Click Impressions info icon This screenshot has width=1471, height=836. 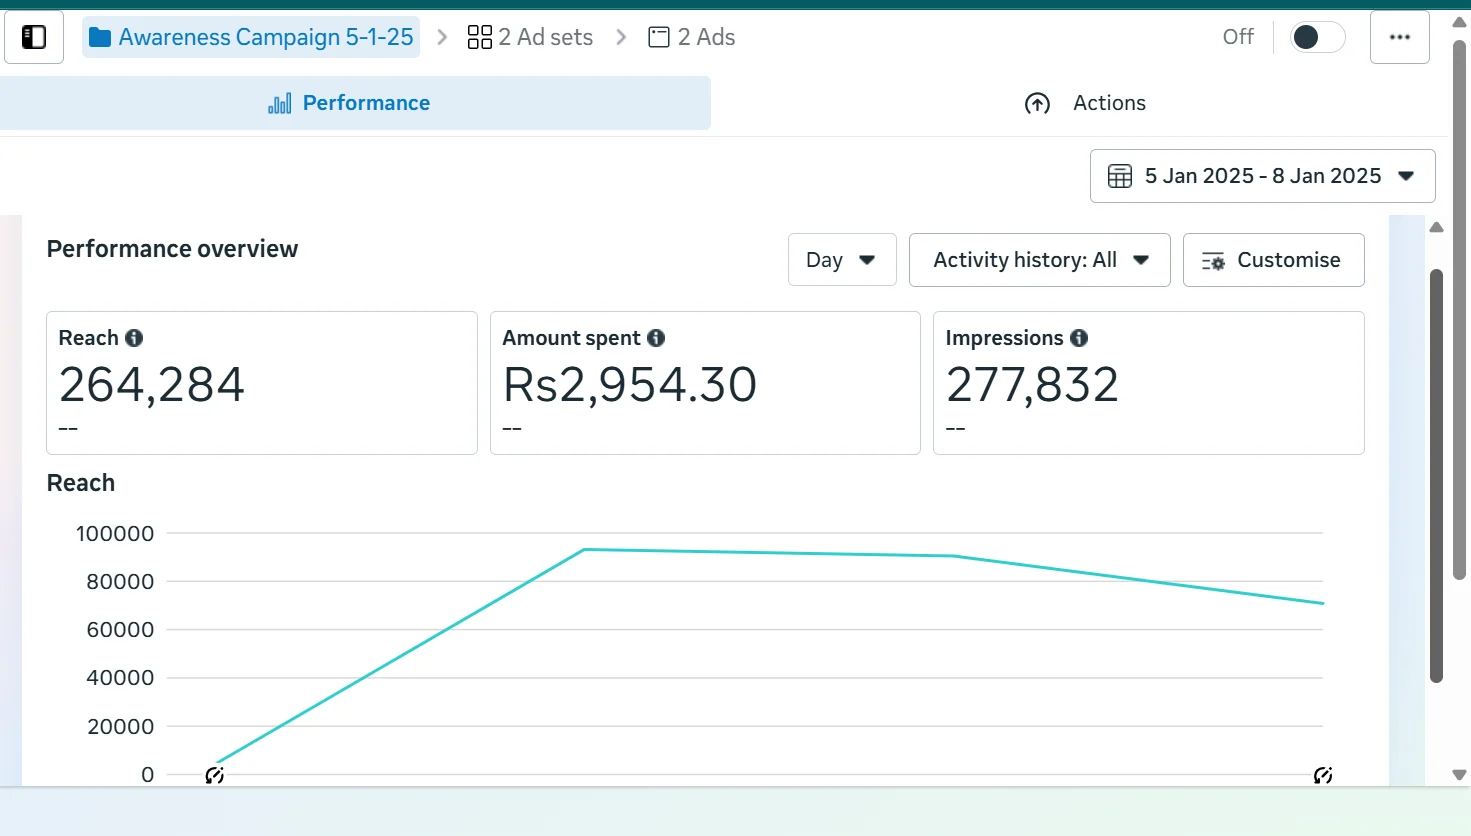(x=1079, y=338)
